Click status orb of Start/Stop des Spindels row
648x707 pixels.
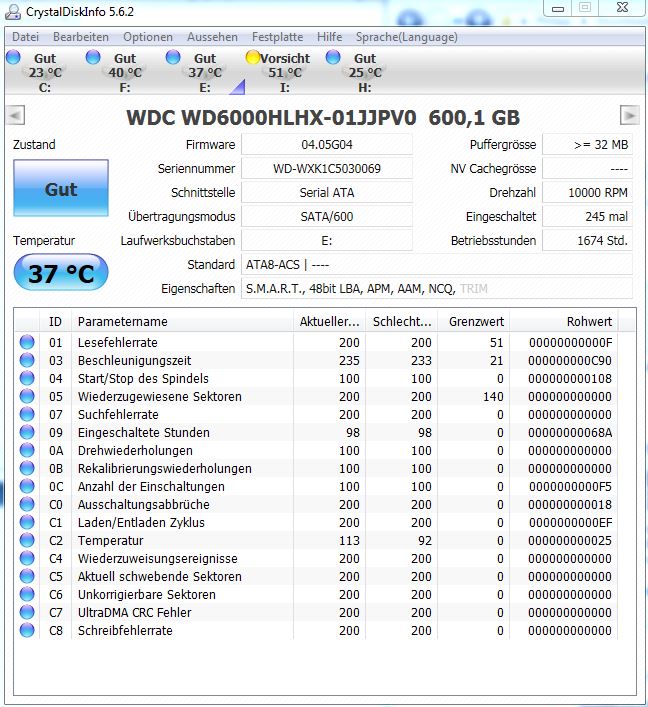point(27,378)
